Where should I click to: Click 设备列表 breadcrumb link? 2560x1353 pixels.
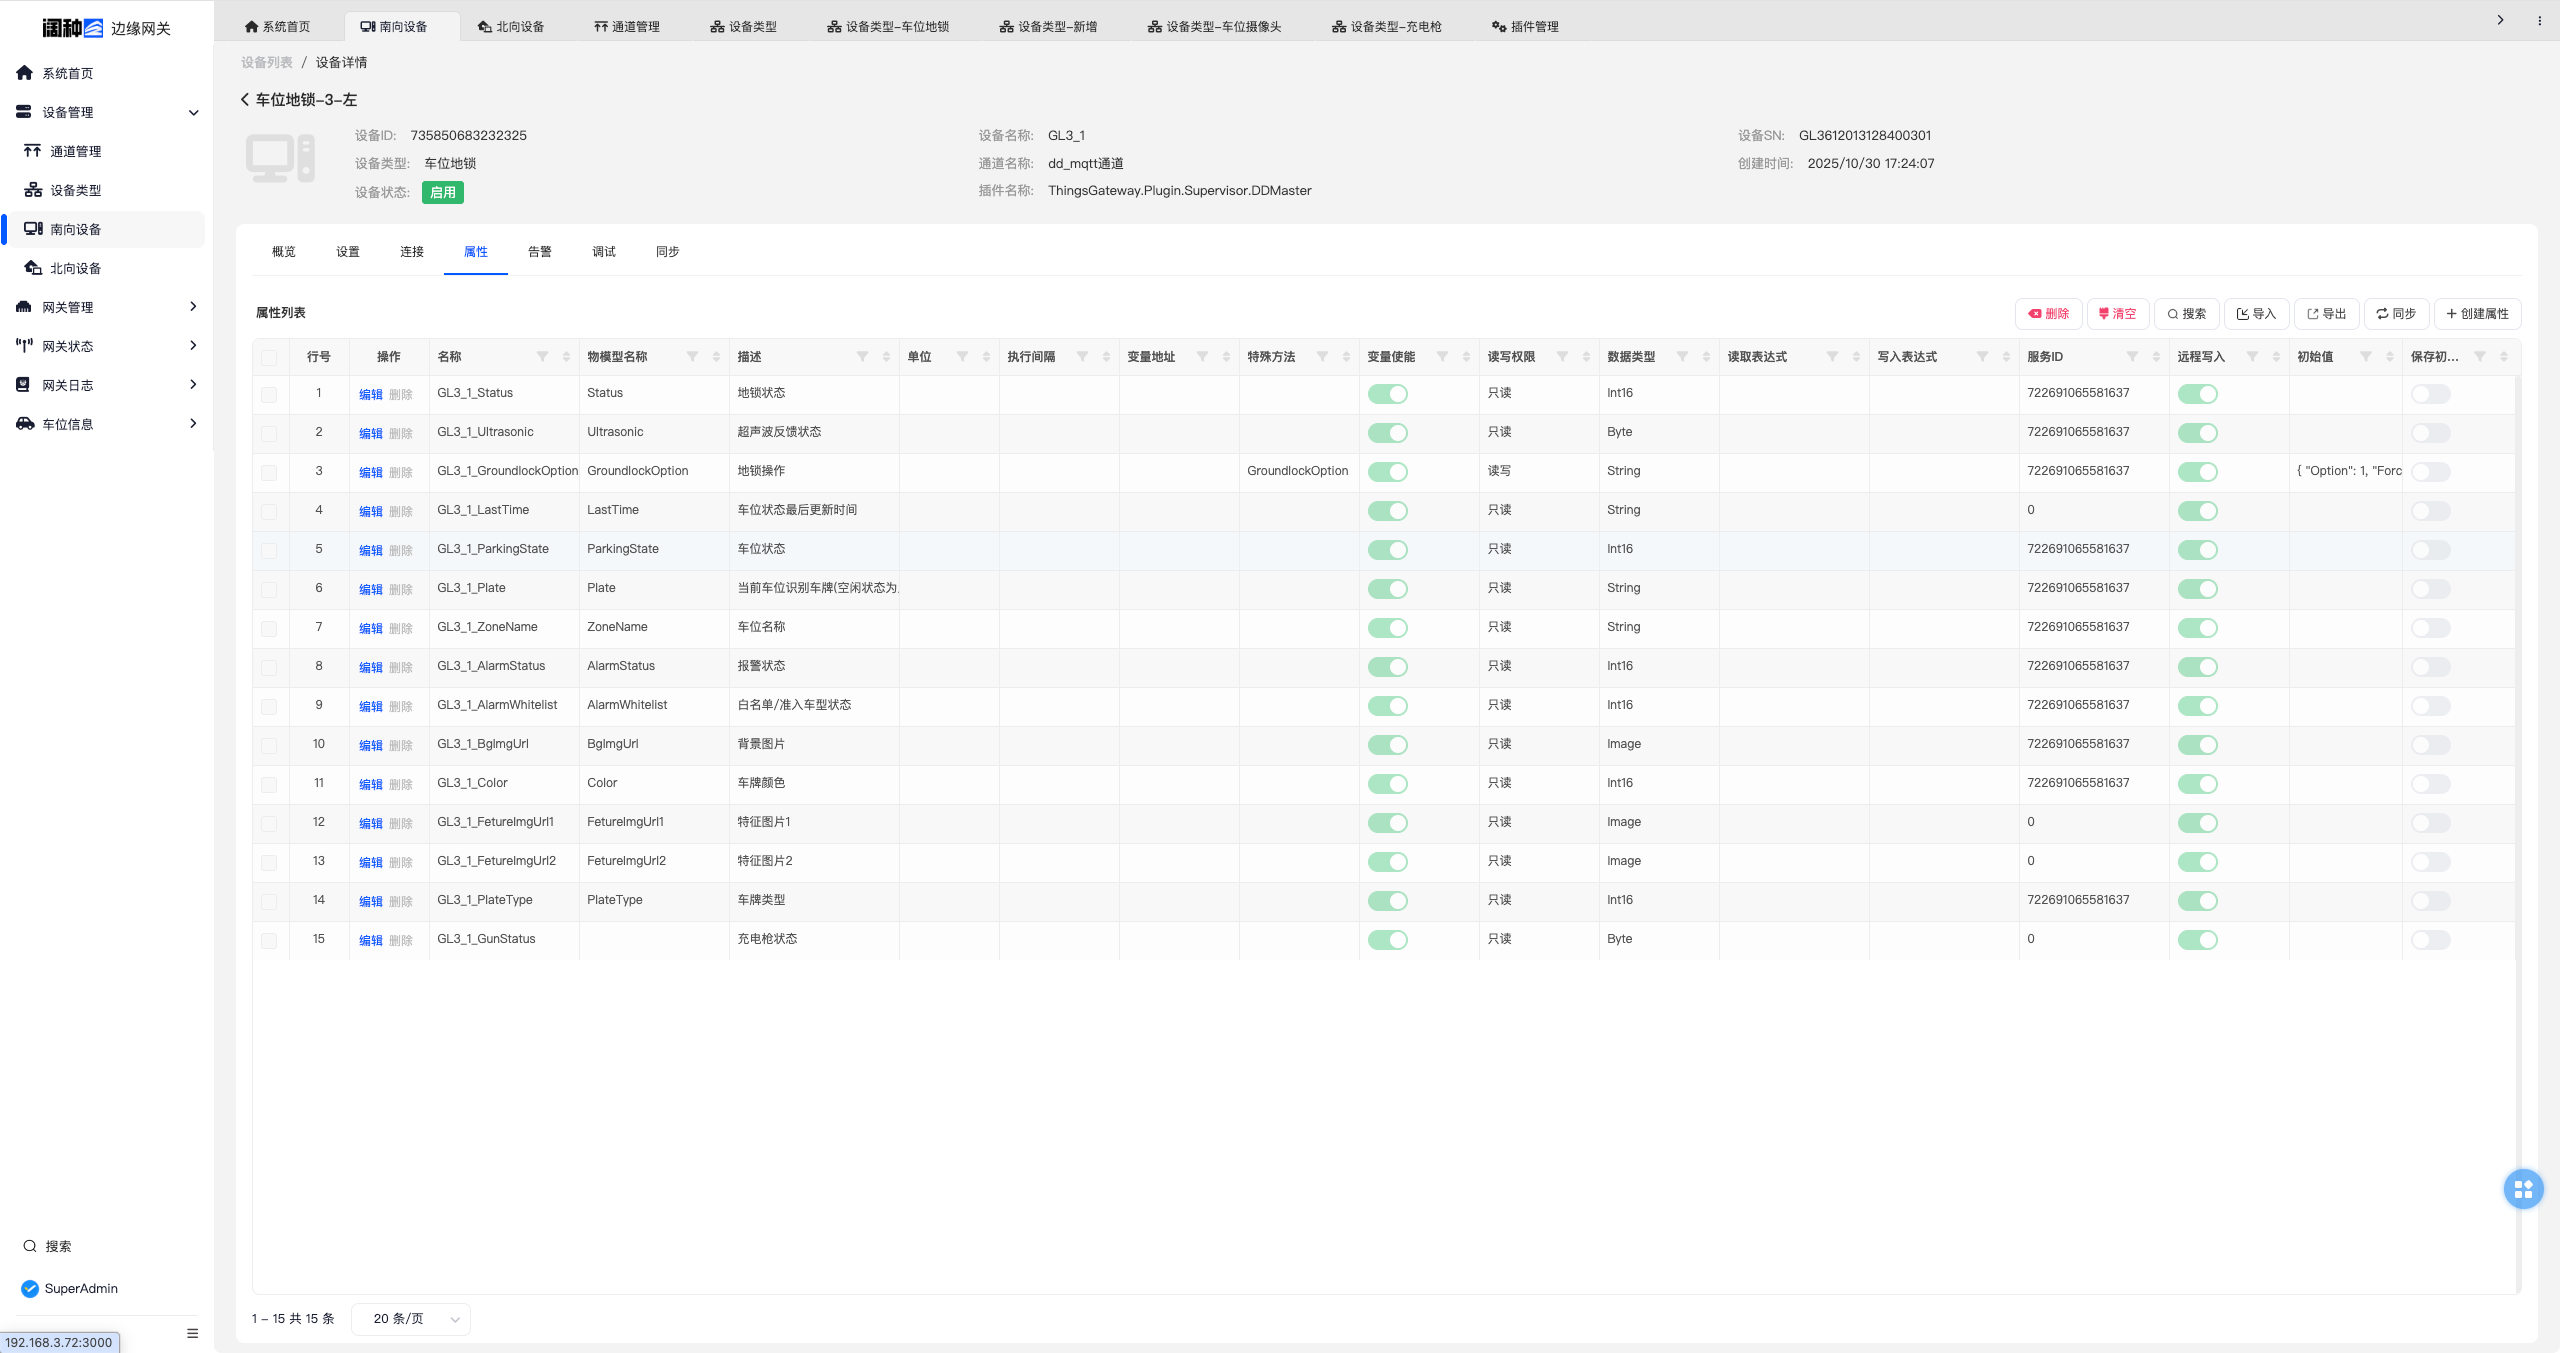click(266, 62)
